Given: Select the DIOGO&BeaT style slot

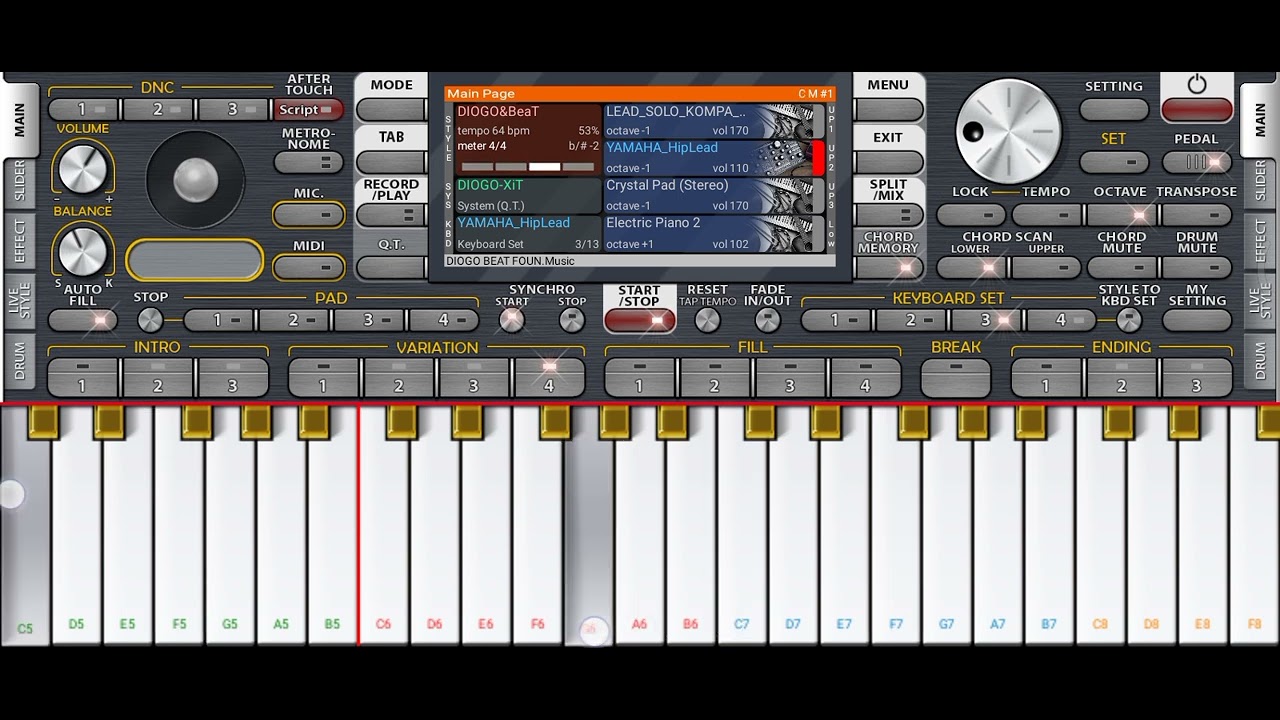Looking at the screenshot, I should tap(528, 139).
